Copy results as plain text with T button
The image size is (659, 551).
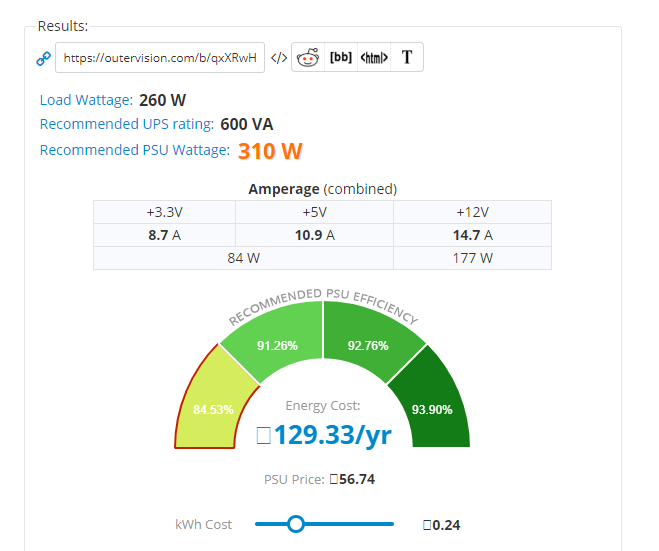coord(407,57)
